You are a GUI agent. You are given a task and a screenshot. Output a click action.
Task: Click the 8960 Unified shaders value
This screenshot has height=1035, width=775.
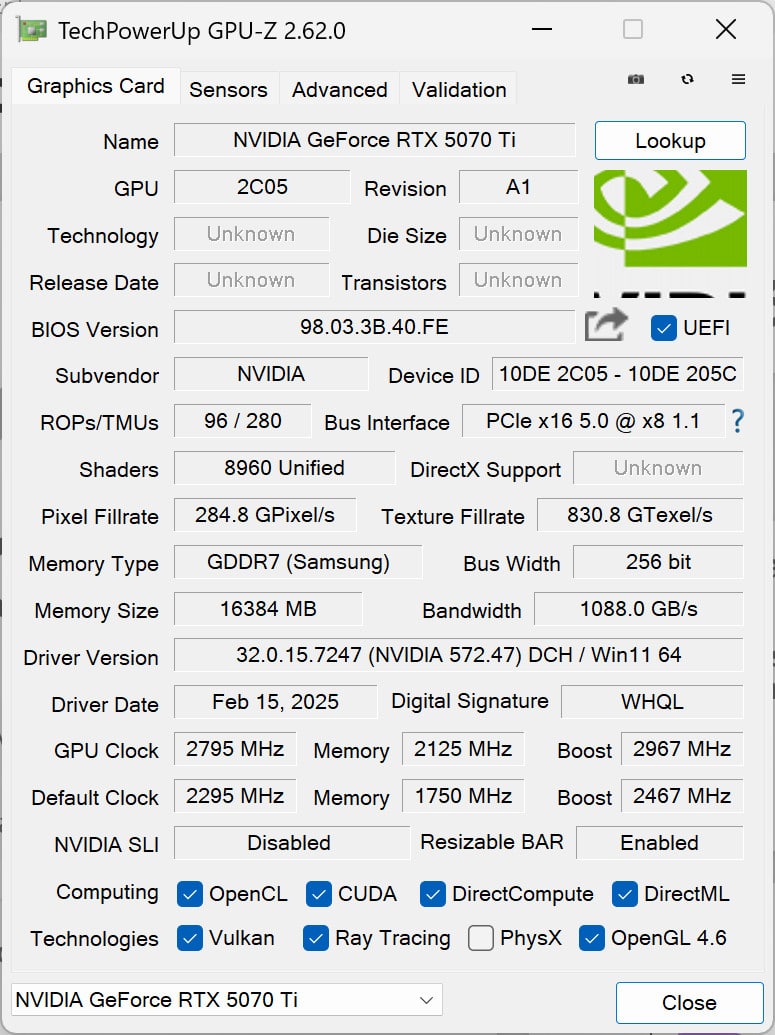point(285,467)
